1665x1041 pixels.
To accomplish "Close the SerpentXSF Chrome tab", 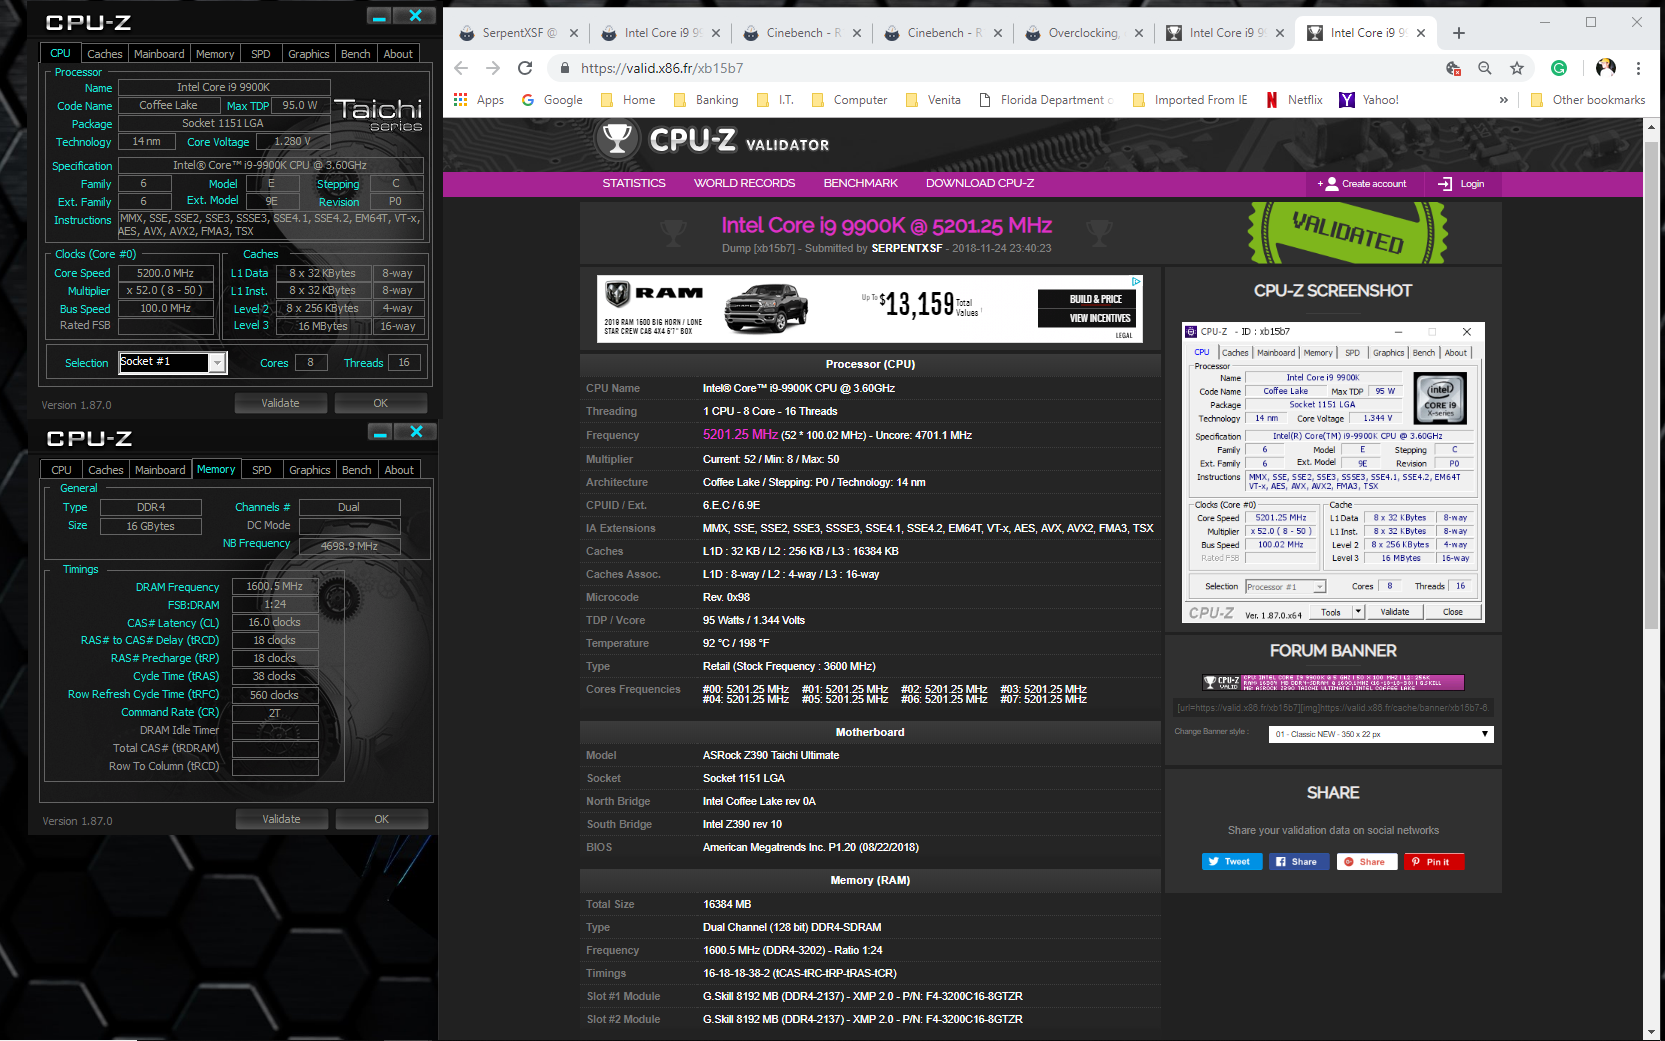I will 574,33.
